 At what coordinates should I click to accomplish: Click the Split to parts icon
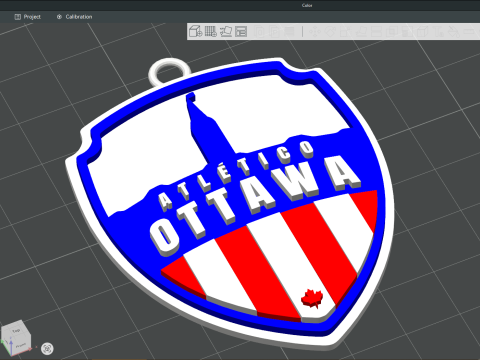pyautogui.click(x=275, y=31)
